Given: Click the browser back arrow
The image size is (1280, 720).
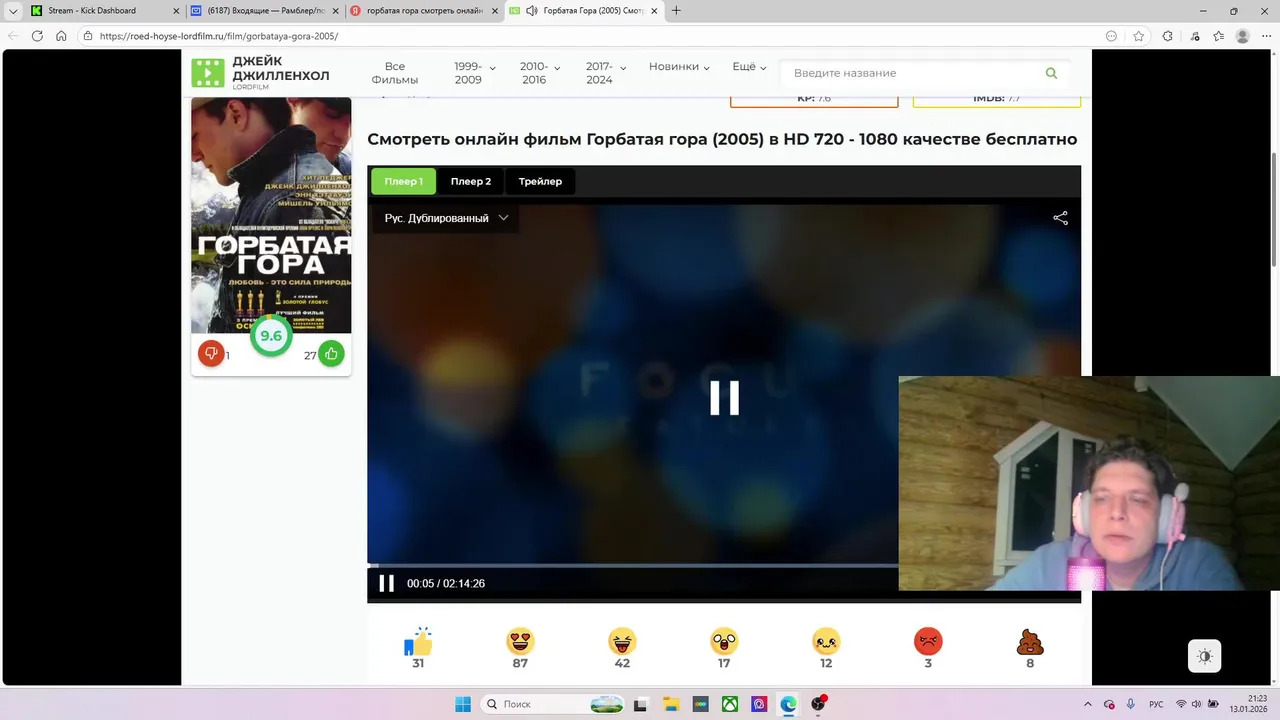Looking at the screenshot, I should [x=13, y=36].
